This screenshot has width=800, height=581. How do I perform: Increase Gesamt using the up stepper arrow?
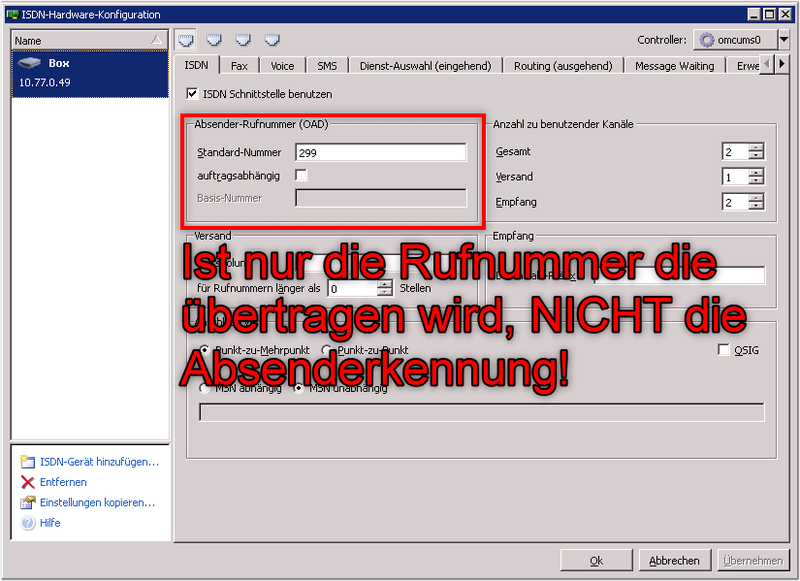point(755,147)
